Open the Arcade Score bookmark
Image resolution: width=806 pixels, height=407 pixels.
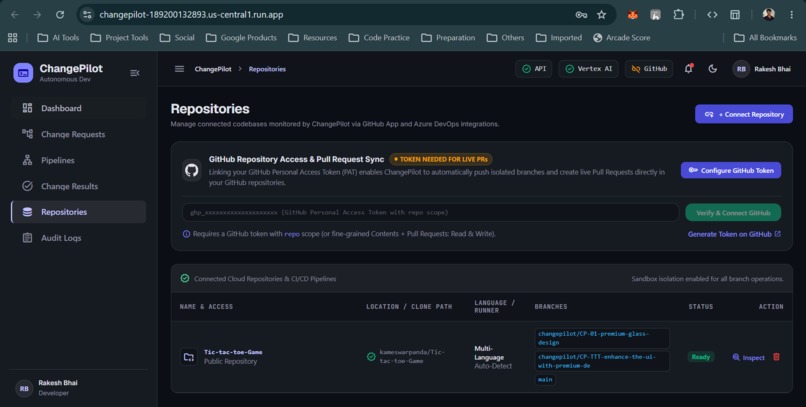click(x=621, y=38)
